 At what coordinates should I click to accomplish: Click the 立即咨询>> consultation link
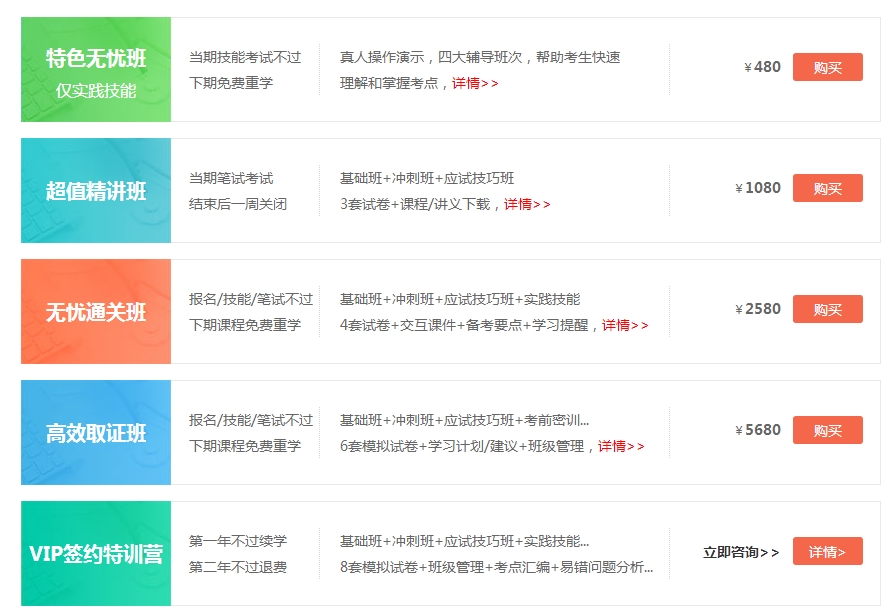click(740, 552)
